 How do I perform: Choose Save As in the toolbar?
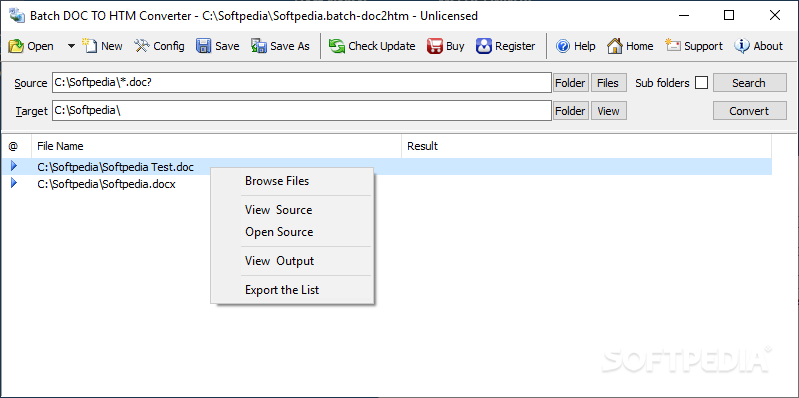click(280, 46)
